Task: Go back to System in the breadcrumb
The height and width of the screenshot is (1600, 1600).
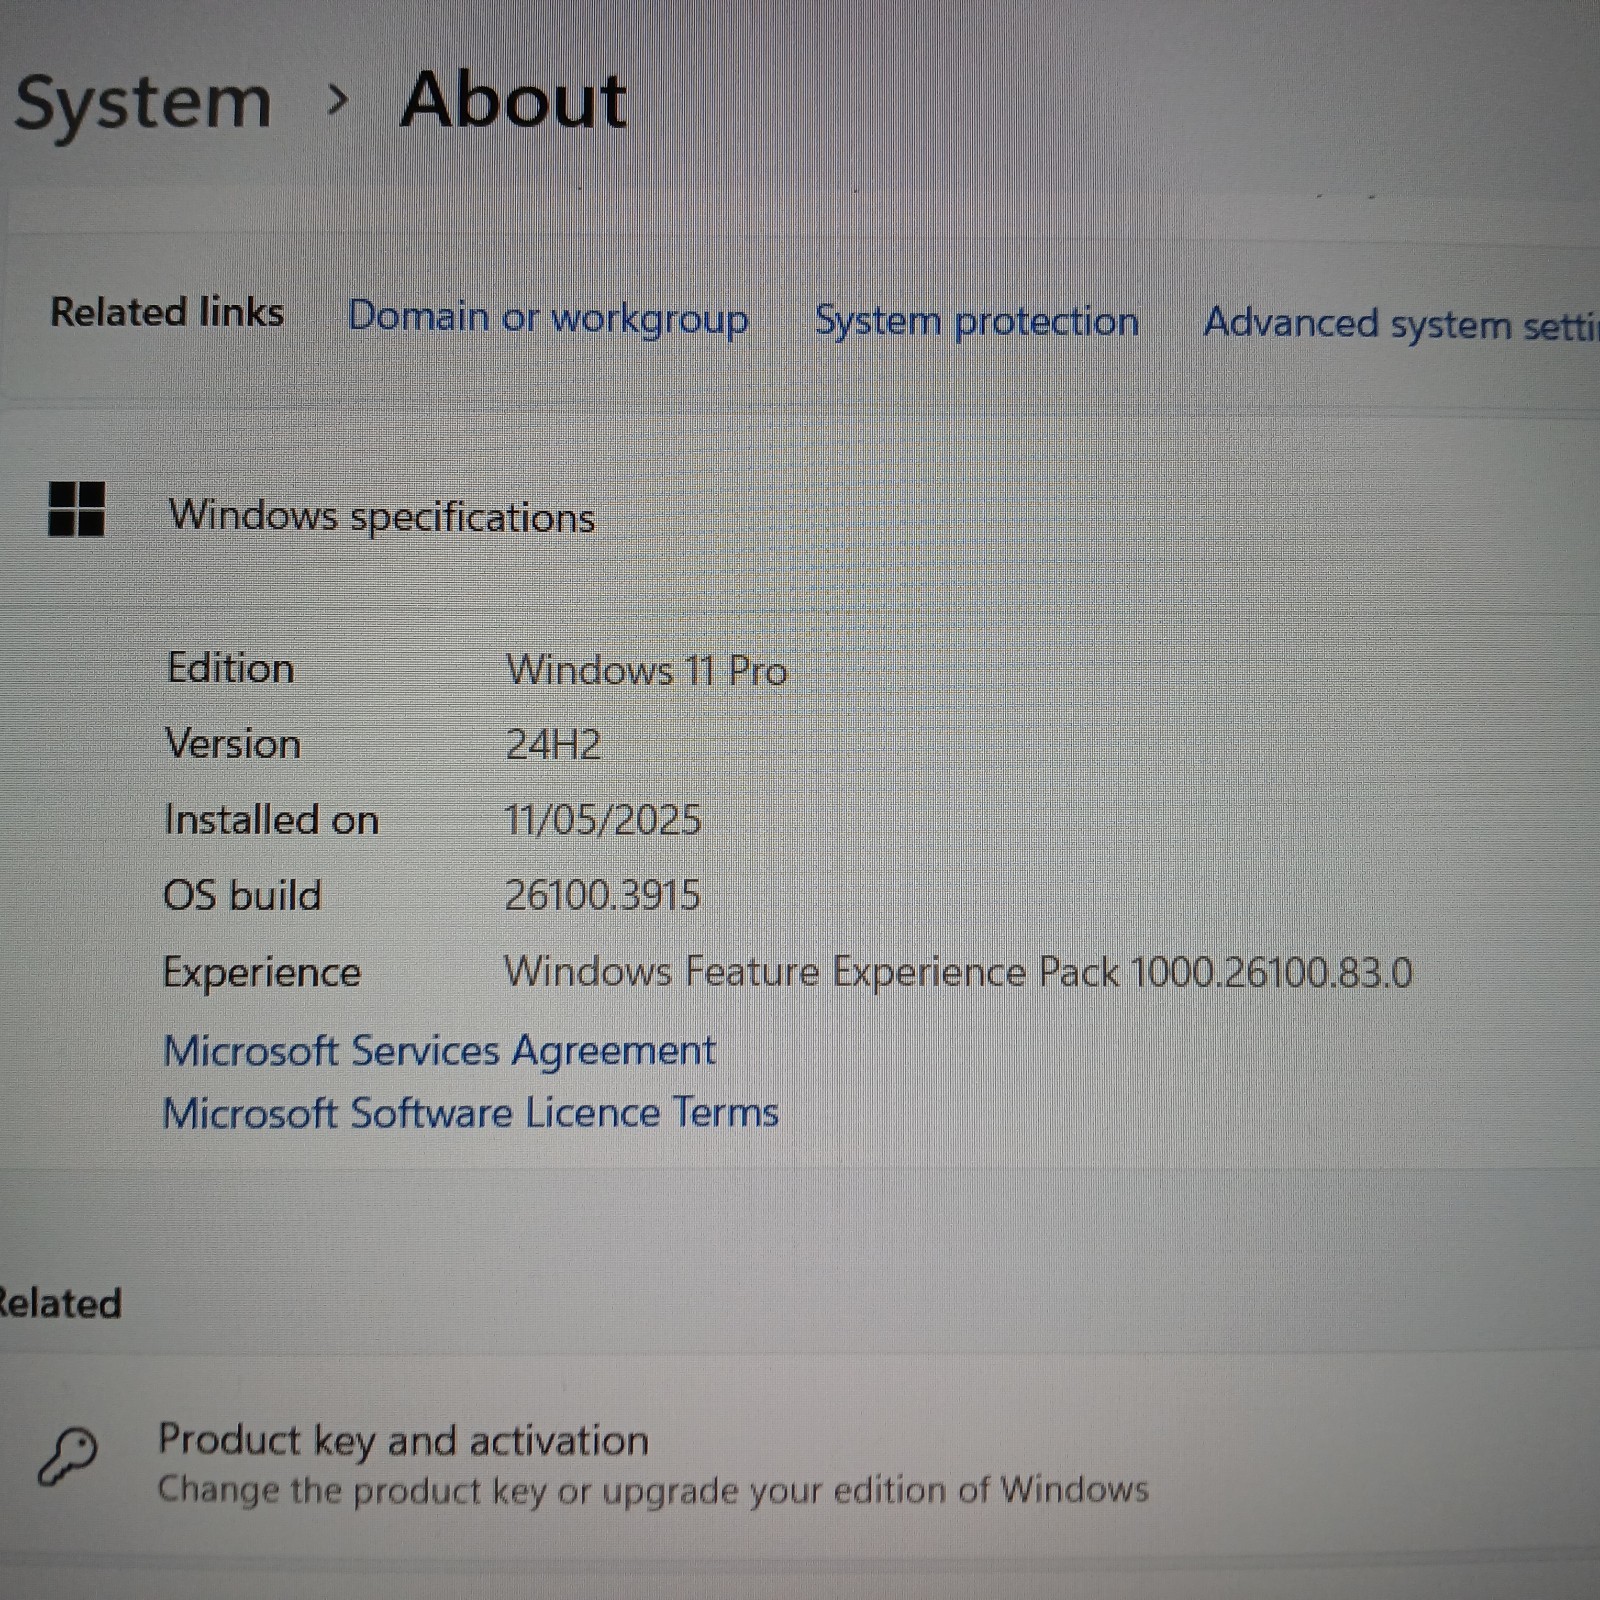Action: click(x=143, y=103)
